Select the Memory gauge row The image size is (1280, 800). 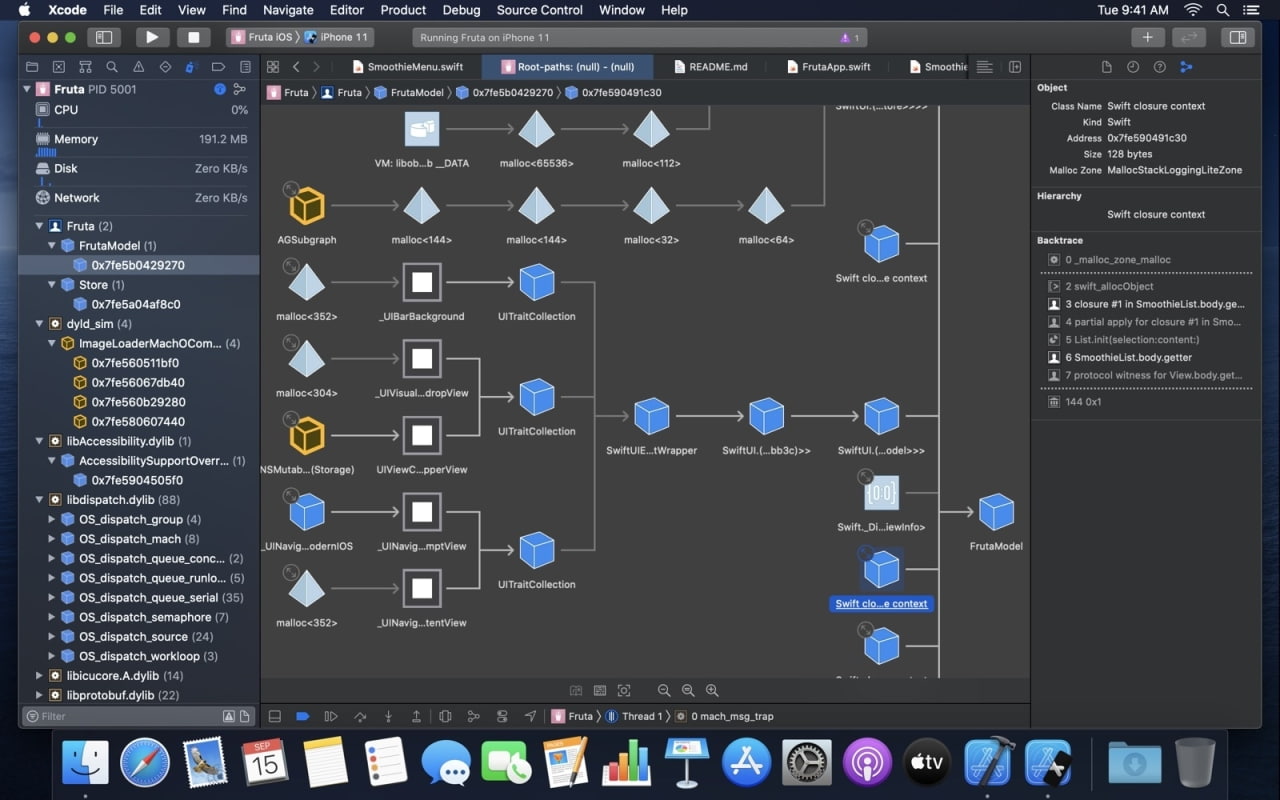tap(76, 139)
